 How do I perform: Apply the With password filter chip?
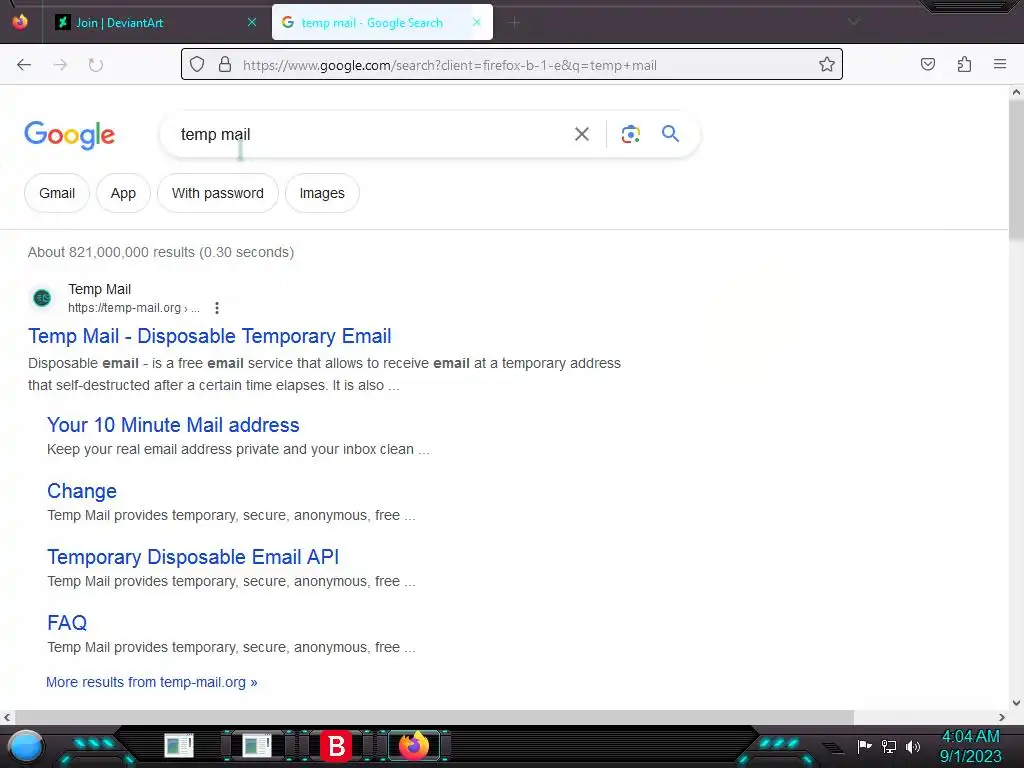point(217,193)
